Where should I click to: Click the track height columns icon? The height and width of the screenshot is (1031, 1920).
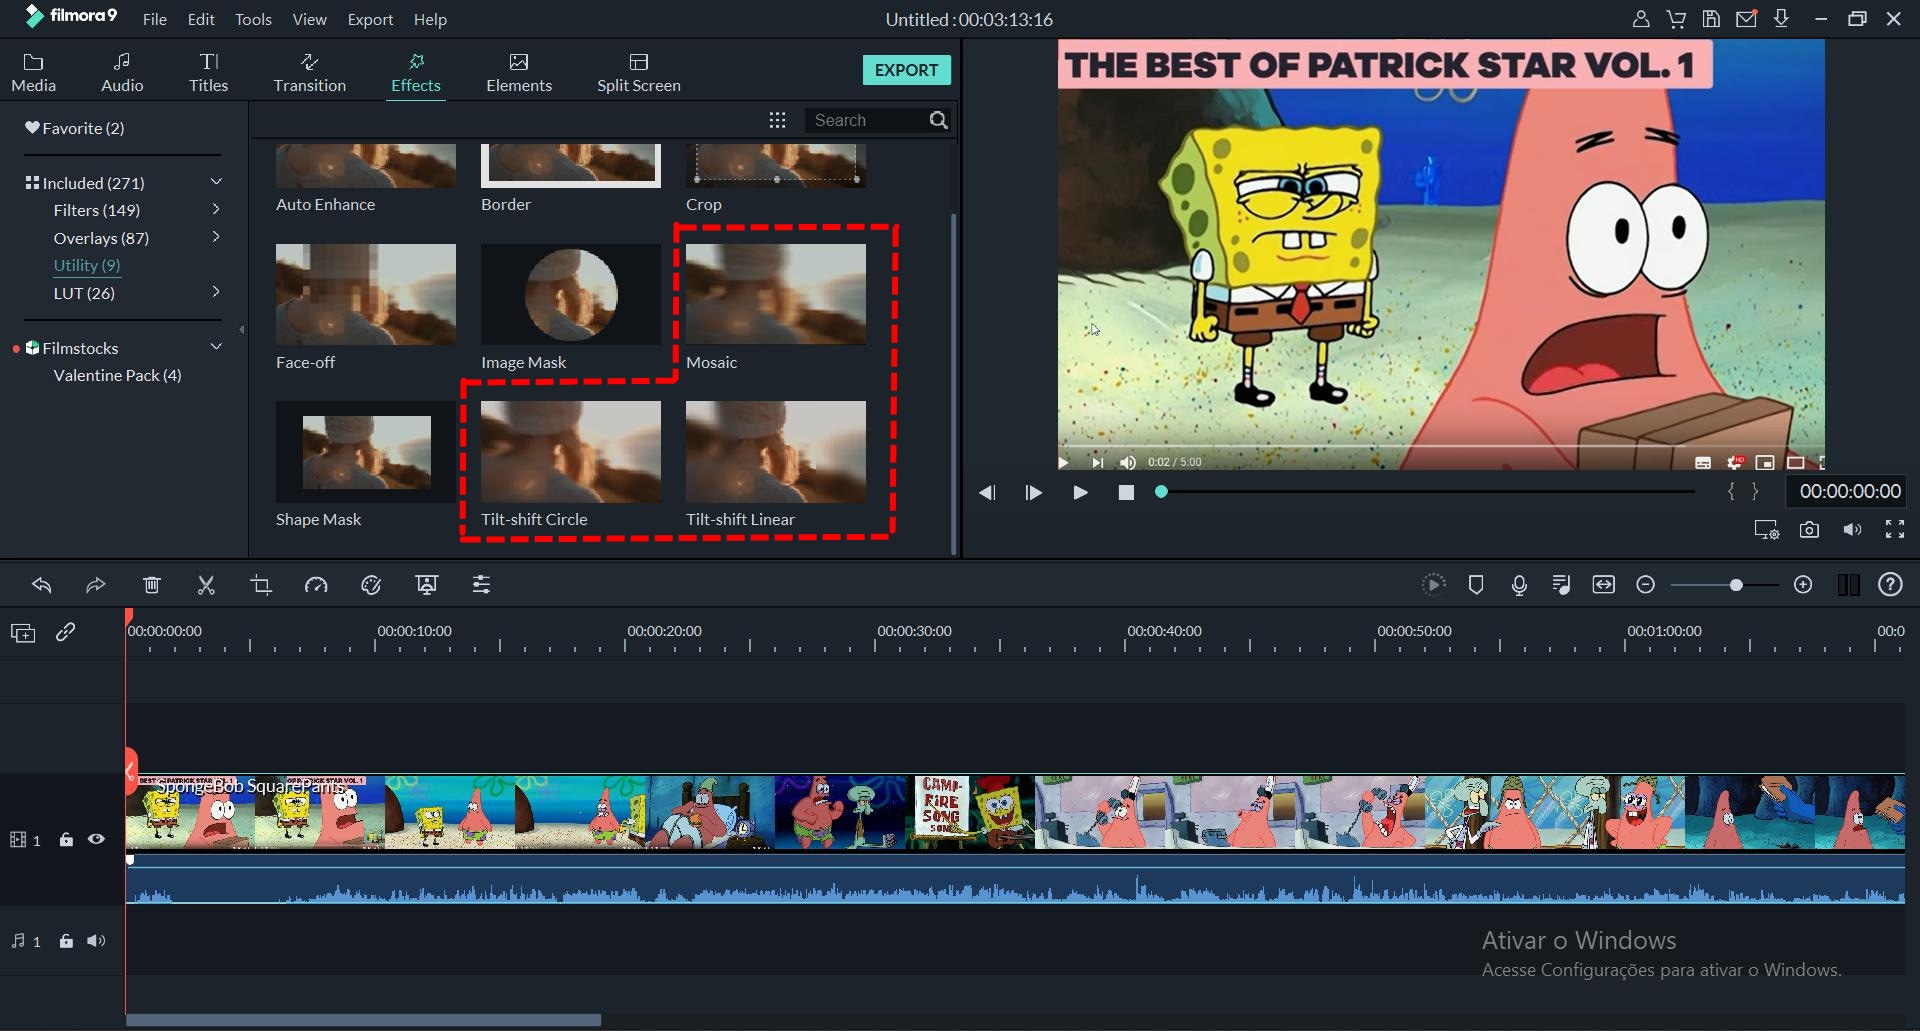pyautogui.click(x=1849, y=585)
